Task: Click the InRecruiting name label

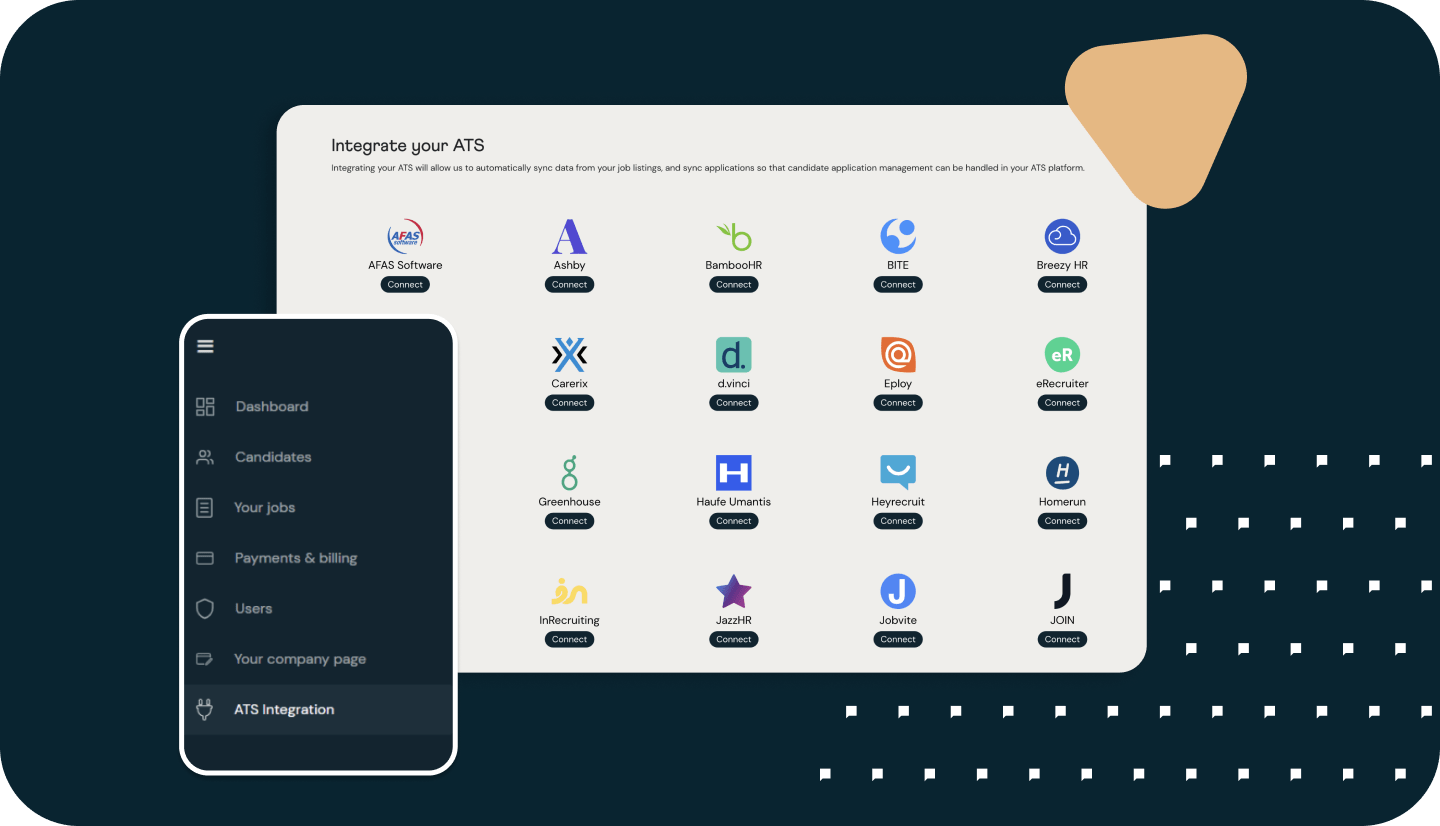Action: (x=569, y=620)
